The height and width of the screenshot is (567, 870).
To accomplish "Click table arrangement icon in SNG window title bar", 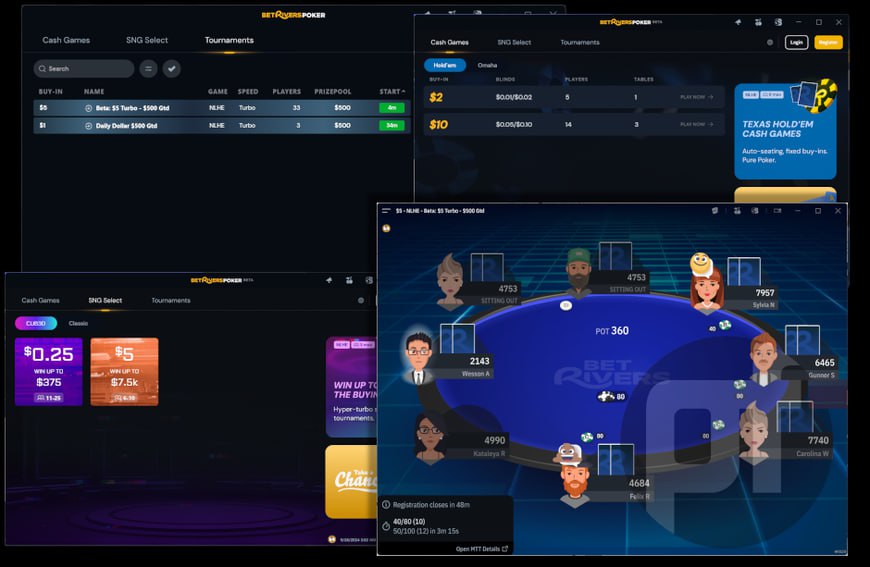I will pyautogui.click(x=349, y=280).
